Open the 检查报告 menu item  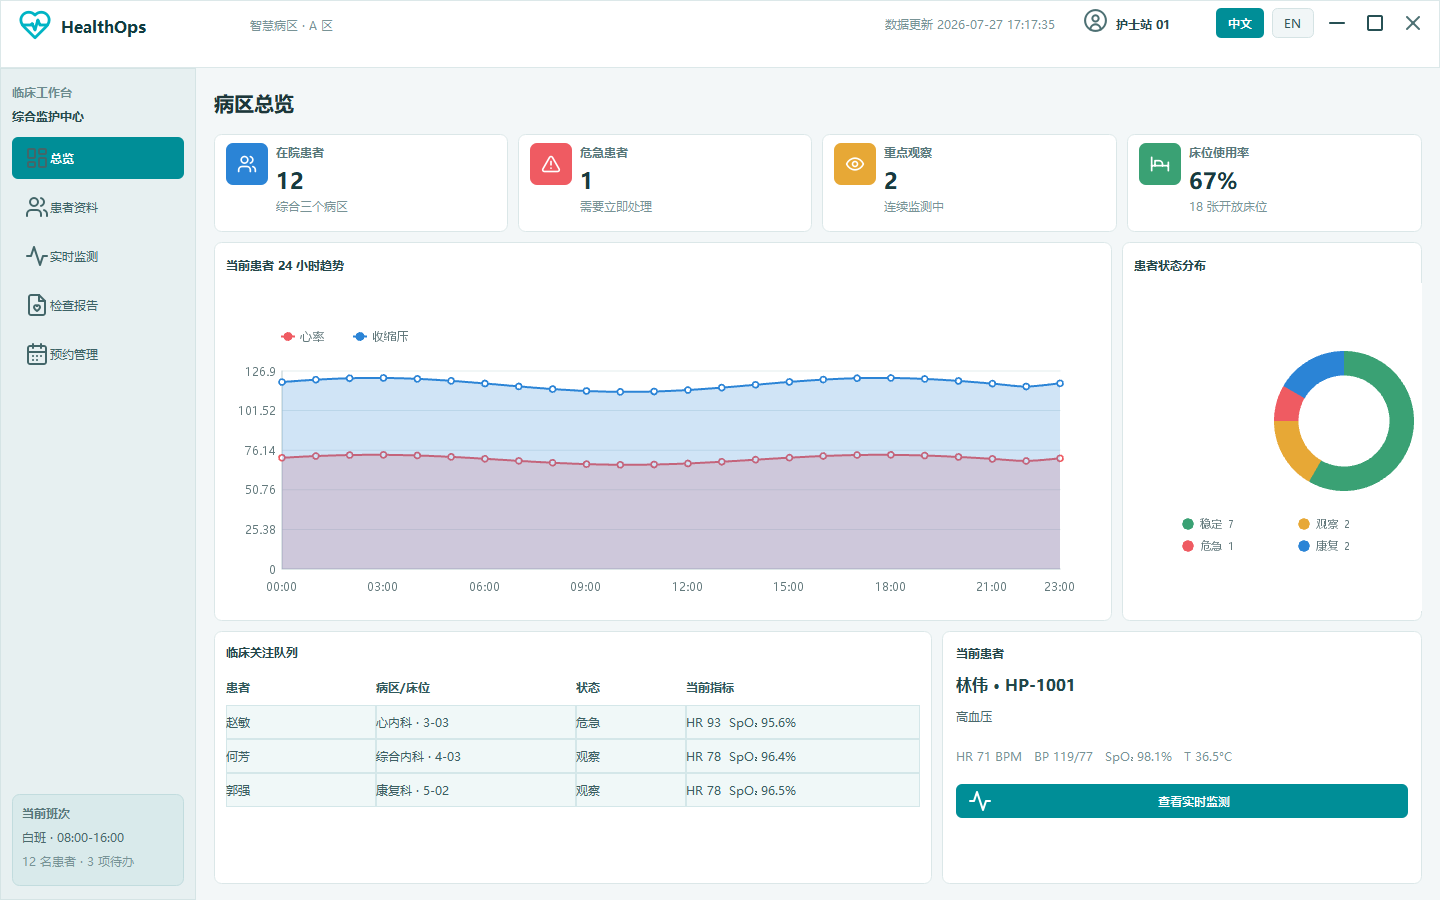pyautogui.click(x=98, y=305)
